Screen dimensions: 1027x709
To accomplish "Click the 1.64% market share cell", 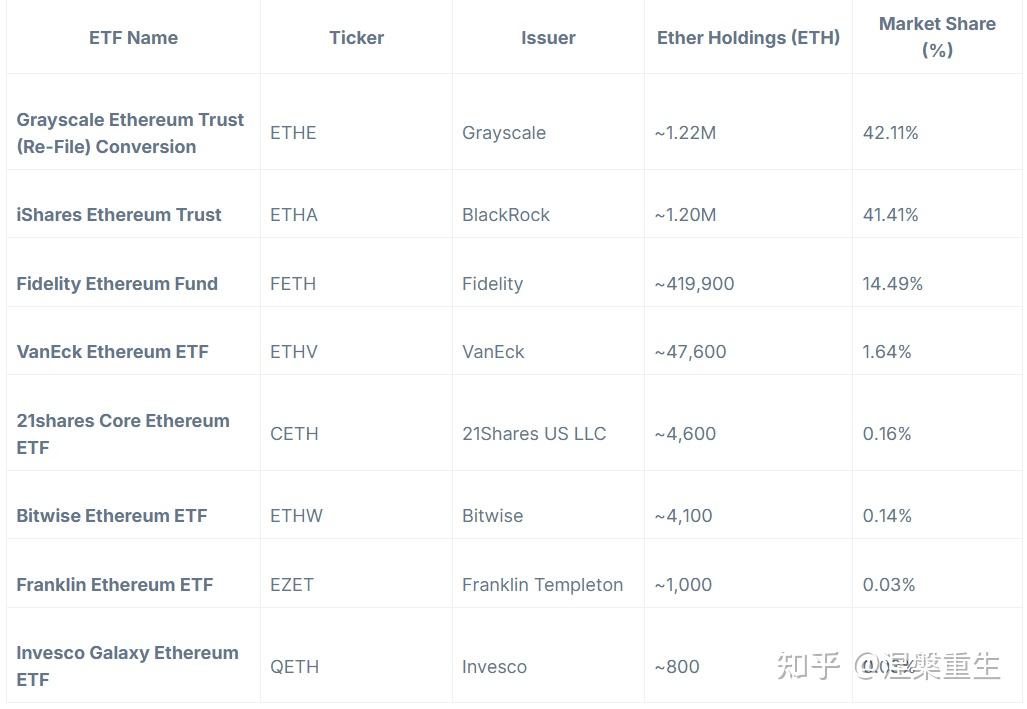I will pos(887,352).
